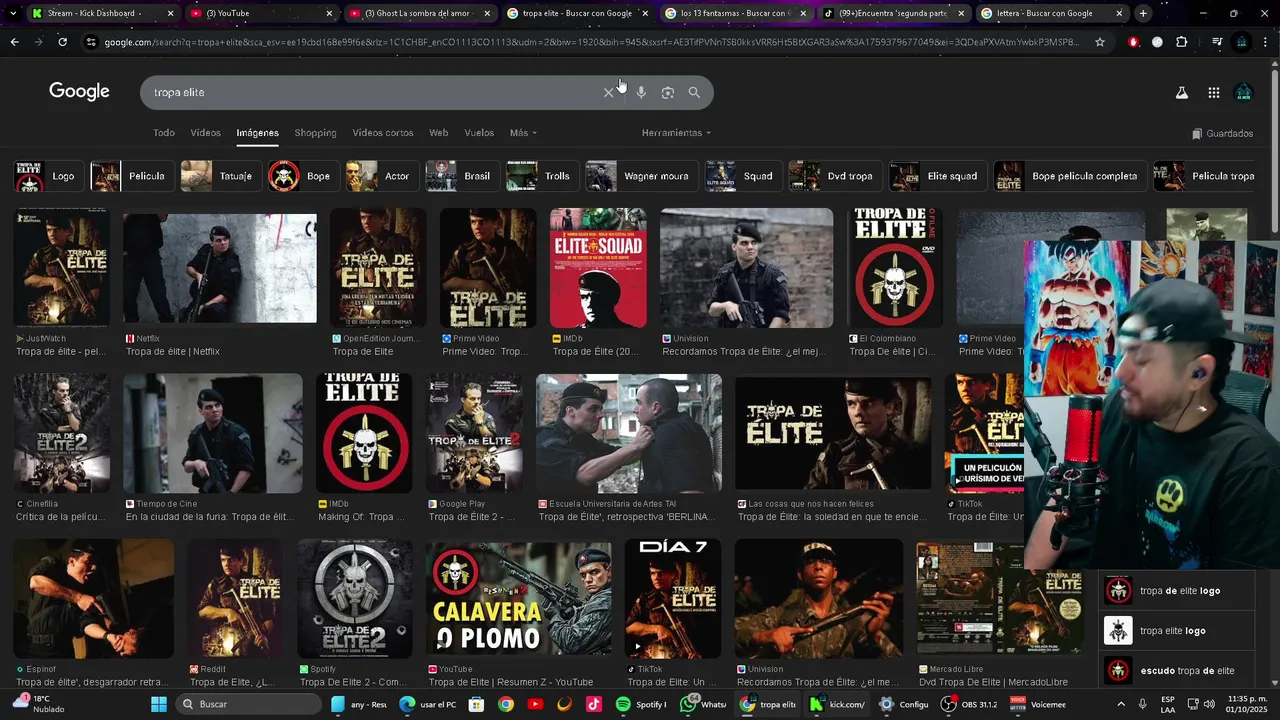Open a new browser tab

tap(1143, 13)
